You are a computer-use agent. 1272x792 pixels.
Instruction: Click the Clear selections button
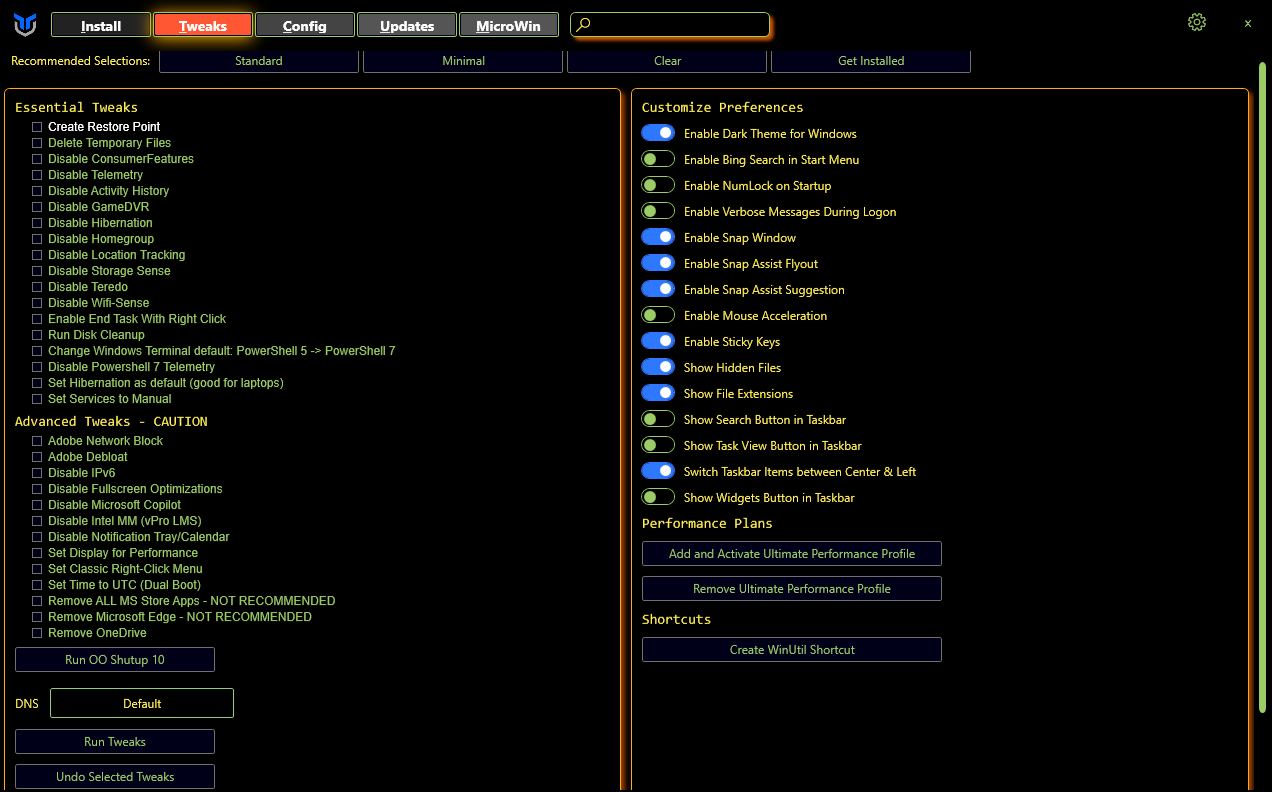pos(667,61)
